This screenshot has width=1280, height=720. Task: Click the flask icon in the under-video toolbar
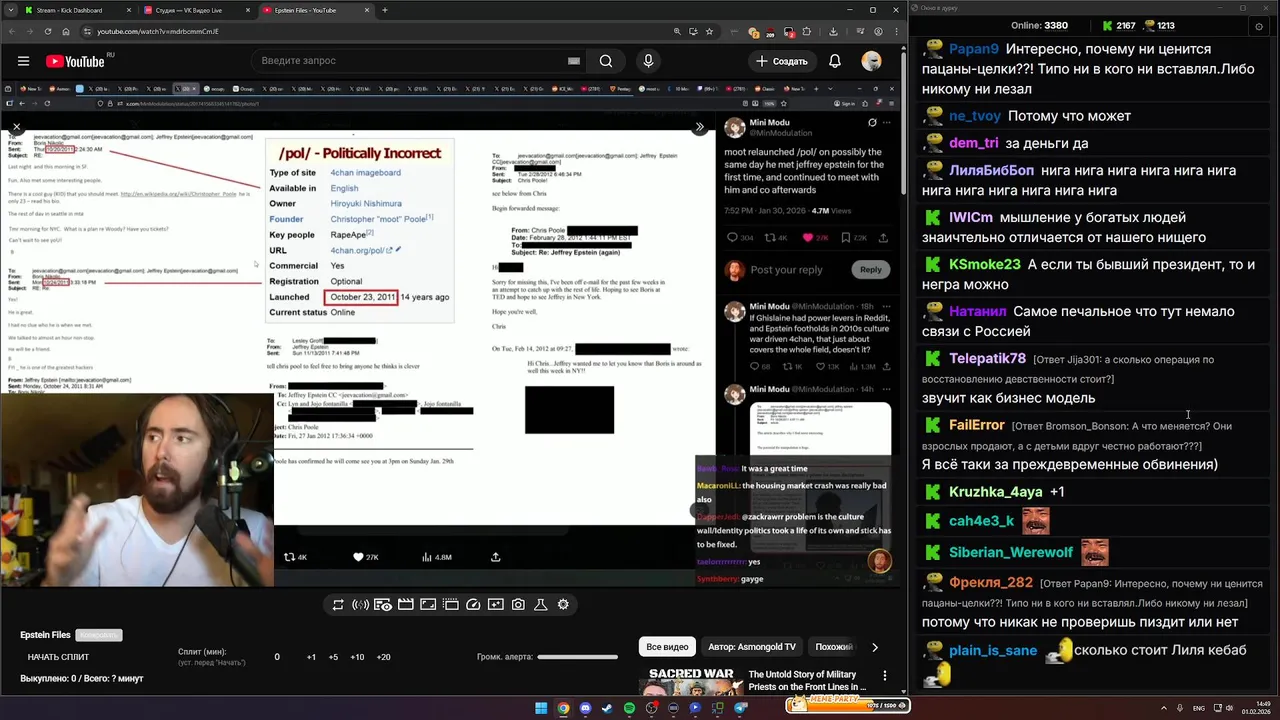541,605
